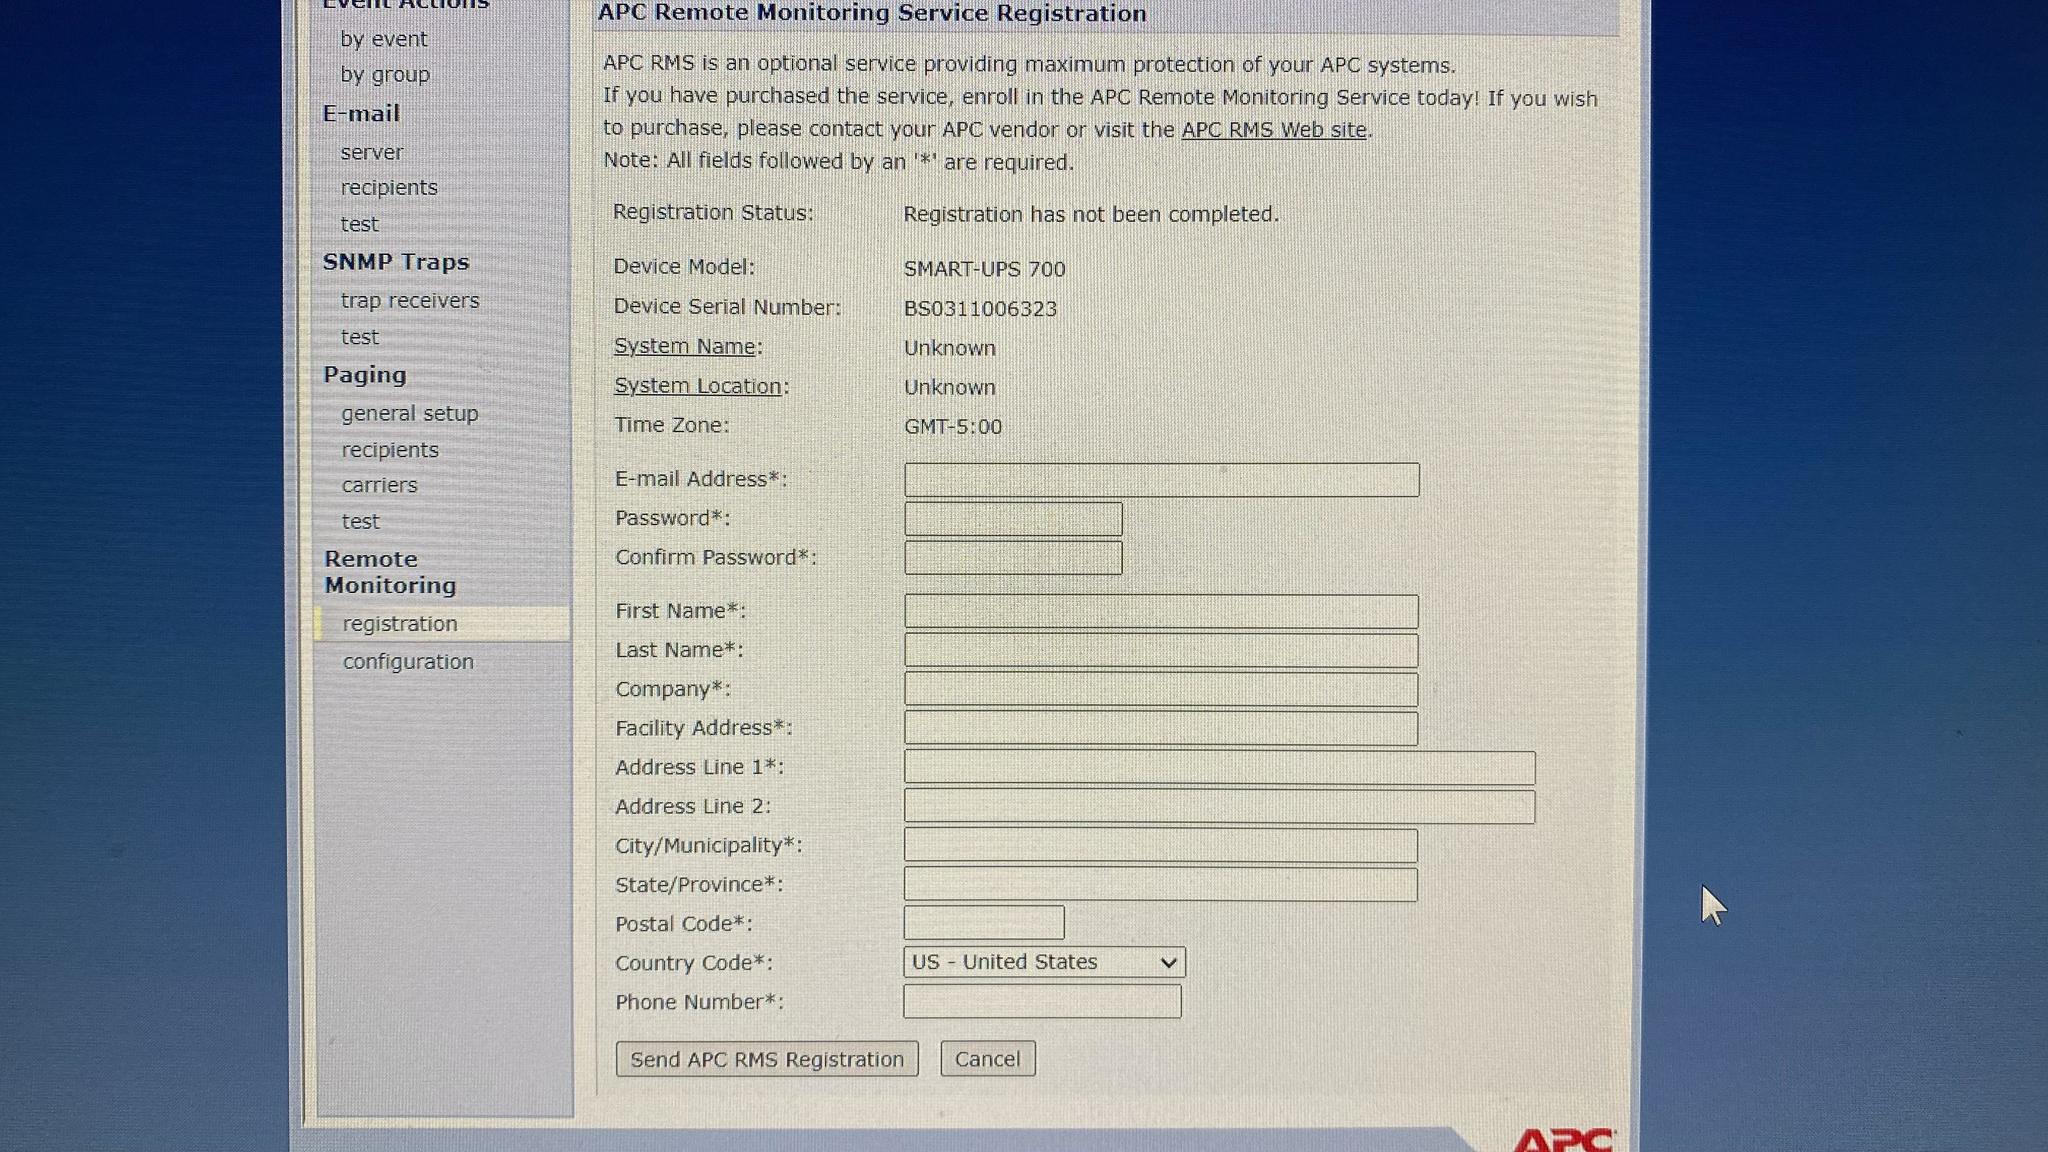Focus the State/Province field
Screen dimensions: 2048x1152
click(1161, 885)
